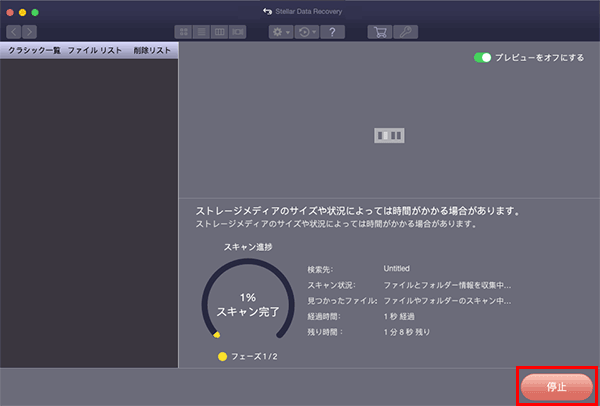The height and width of the screenshot is (406, 600).
Task: Switch to cover flow view
Action: [x=238, y=32]
